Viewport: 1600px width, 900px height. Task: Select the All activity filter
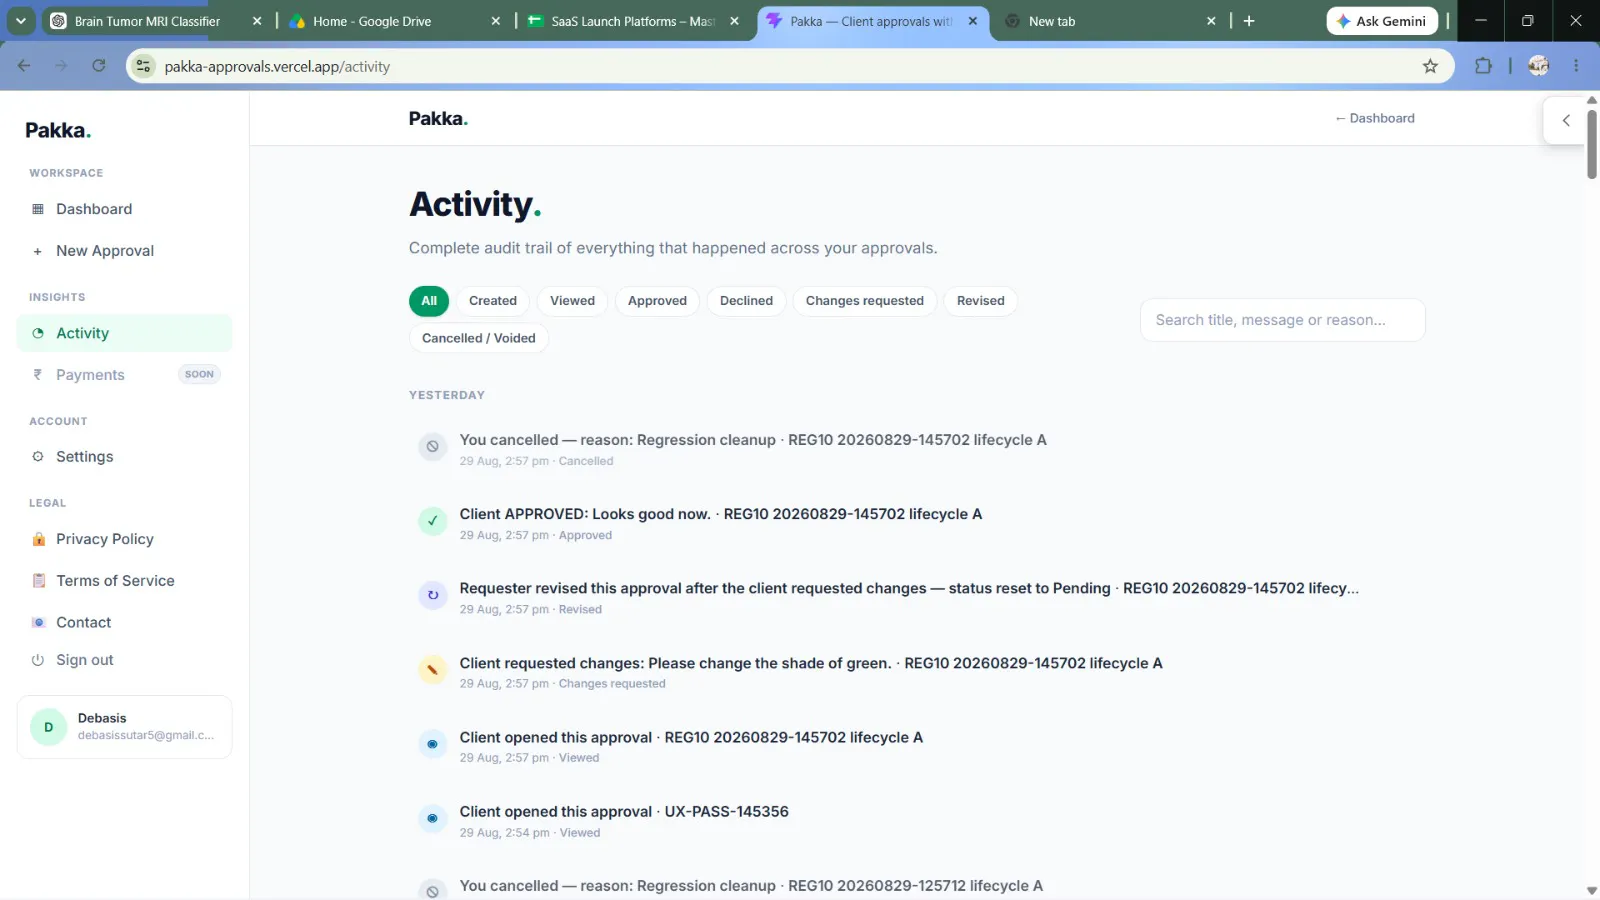click(x=429, y=301)
